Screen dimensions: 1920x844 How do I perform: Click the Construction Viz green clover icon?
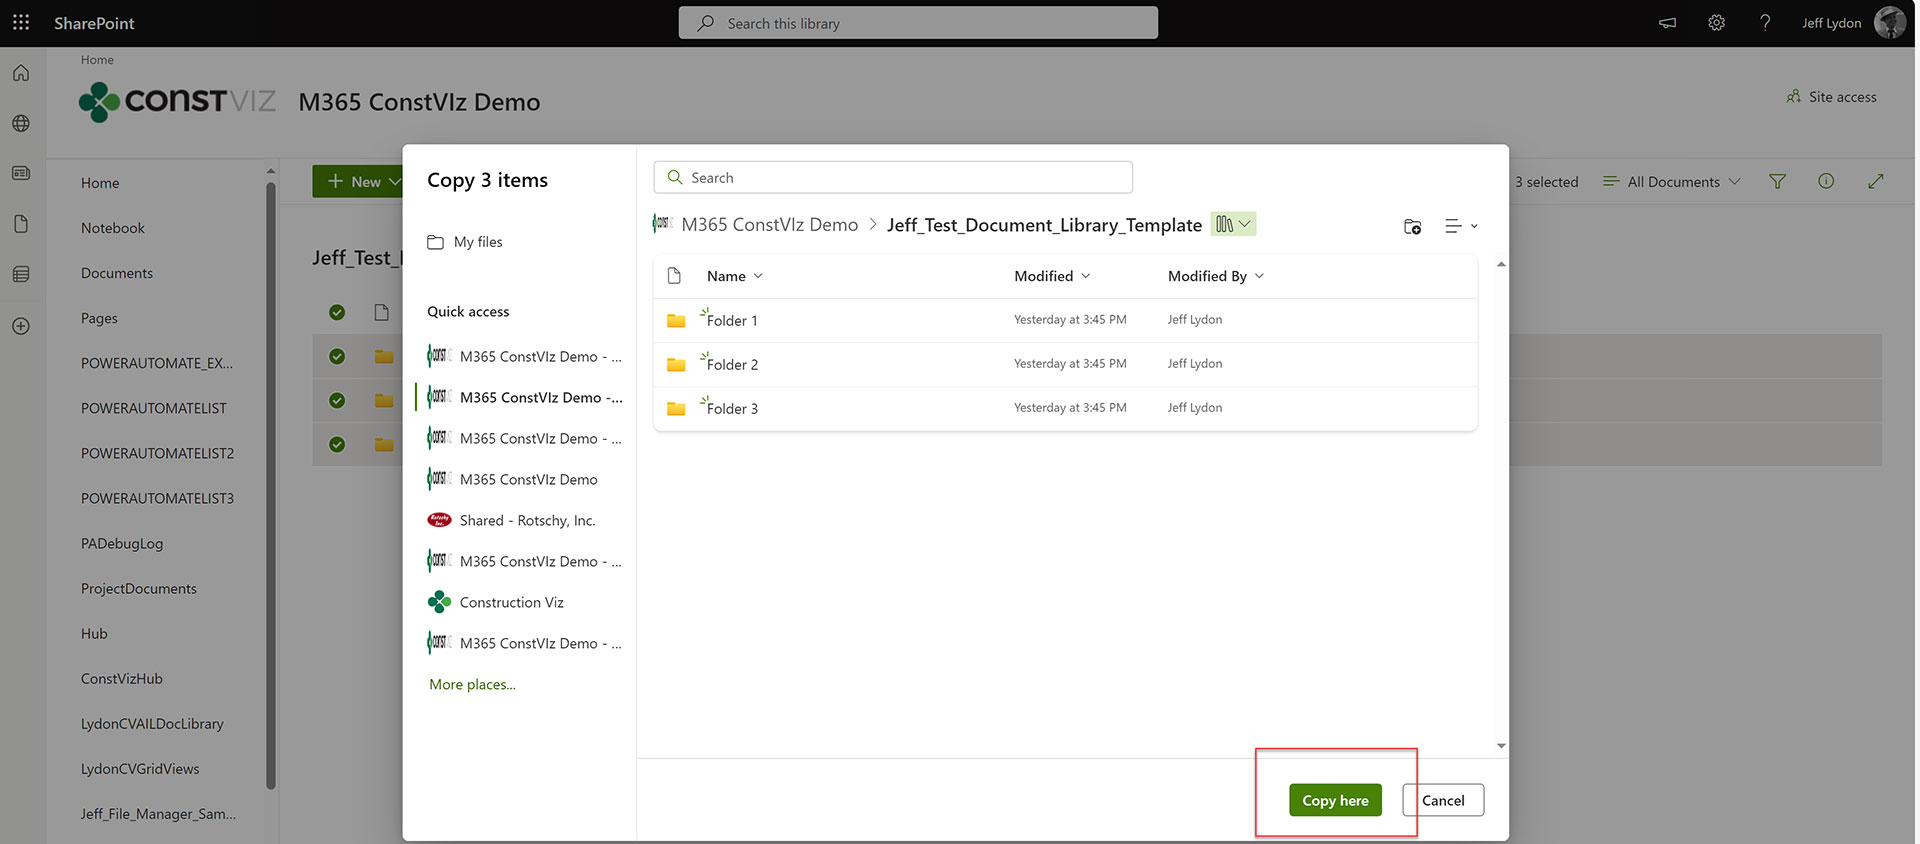pos(439,602)
